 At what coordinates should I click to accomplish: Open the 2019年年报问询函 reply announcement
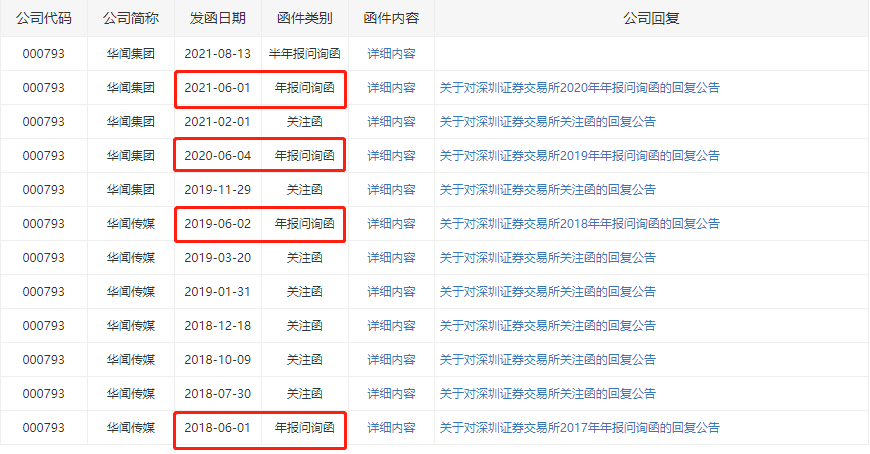pyautogui.click(x=579, y=156)
